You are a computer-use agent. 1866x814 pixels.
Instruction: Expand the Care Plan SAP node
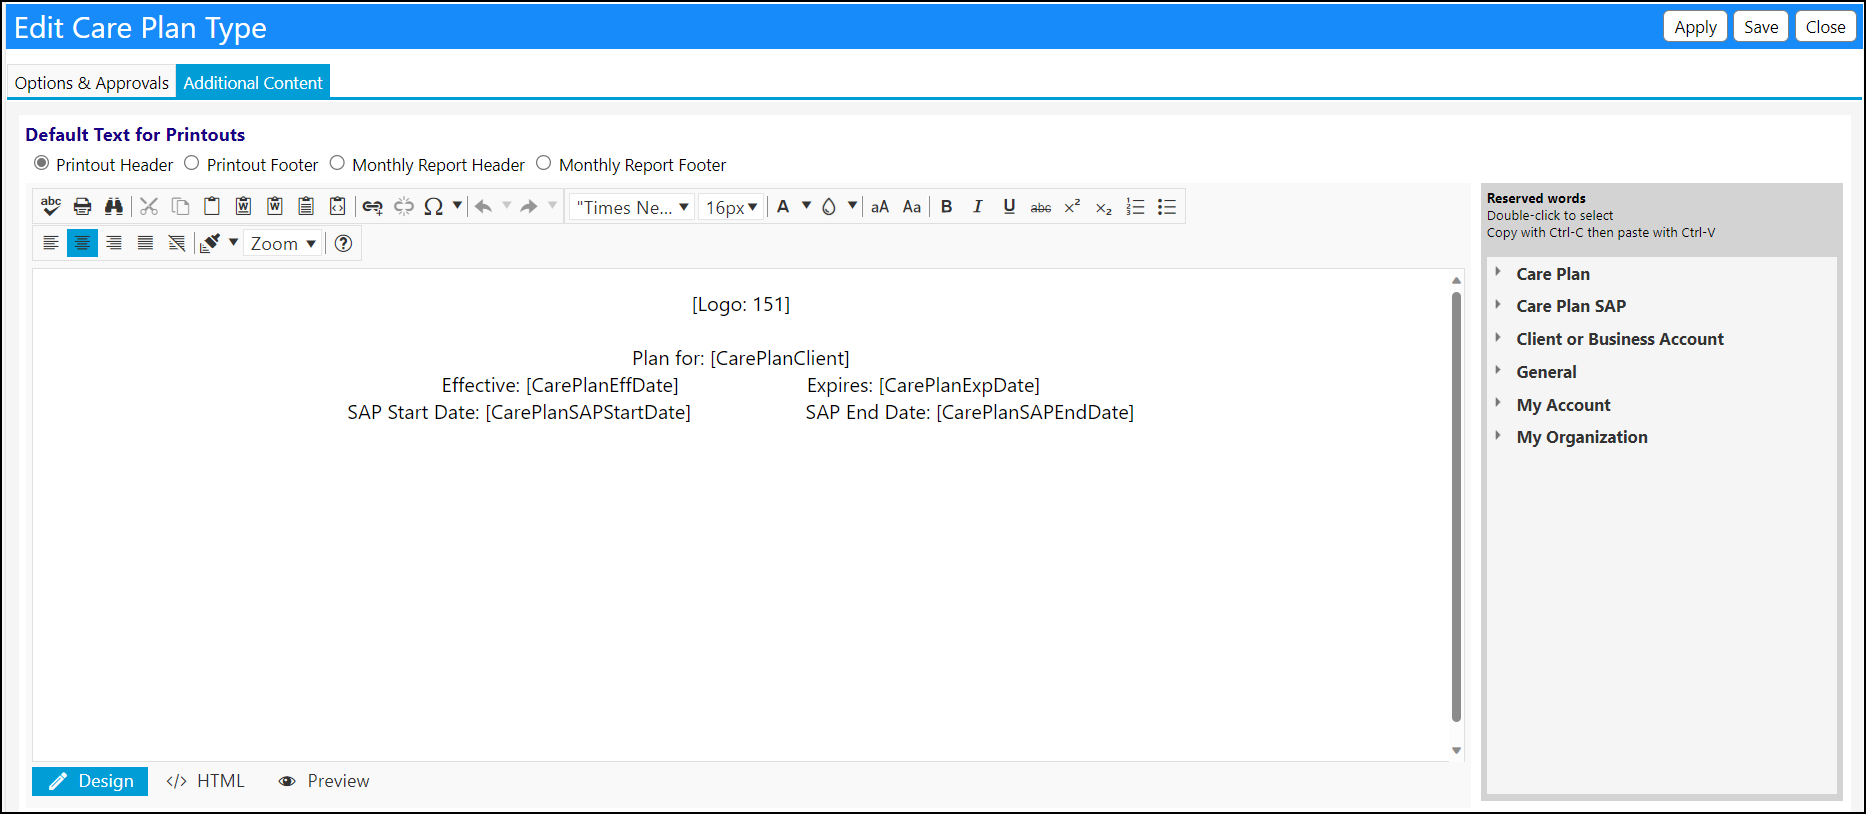pos(1498,304)
